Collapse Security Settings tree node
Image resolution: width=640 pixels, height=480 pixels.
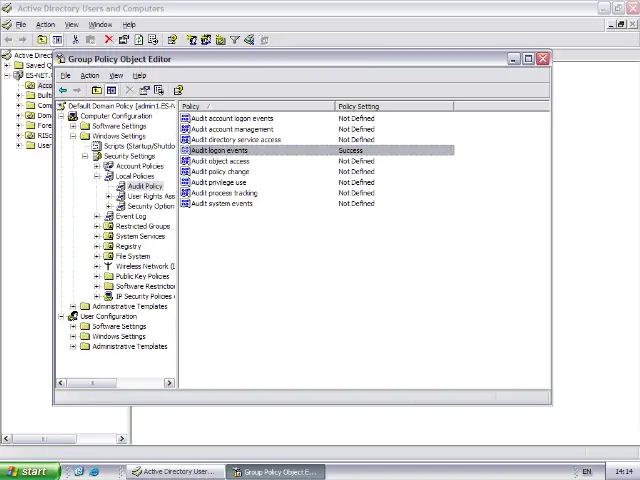85,156
